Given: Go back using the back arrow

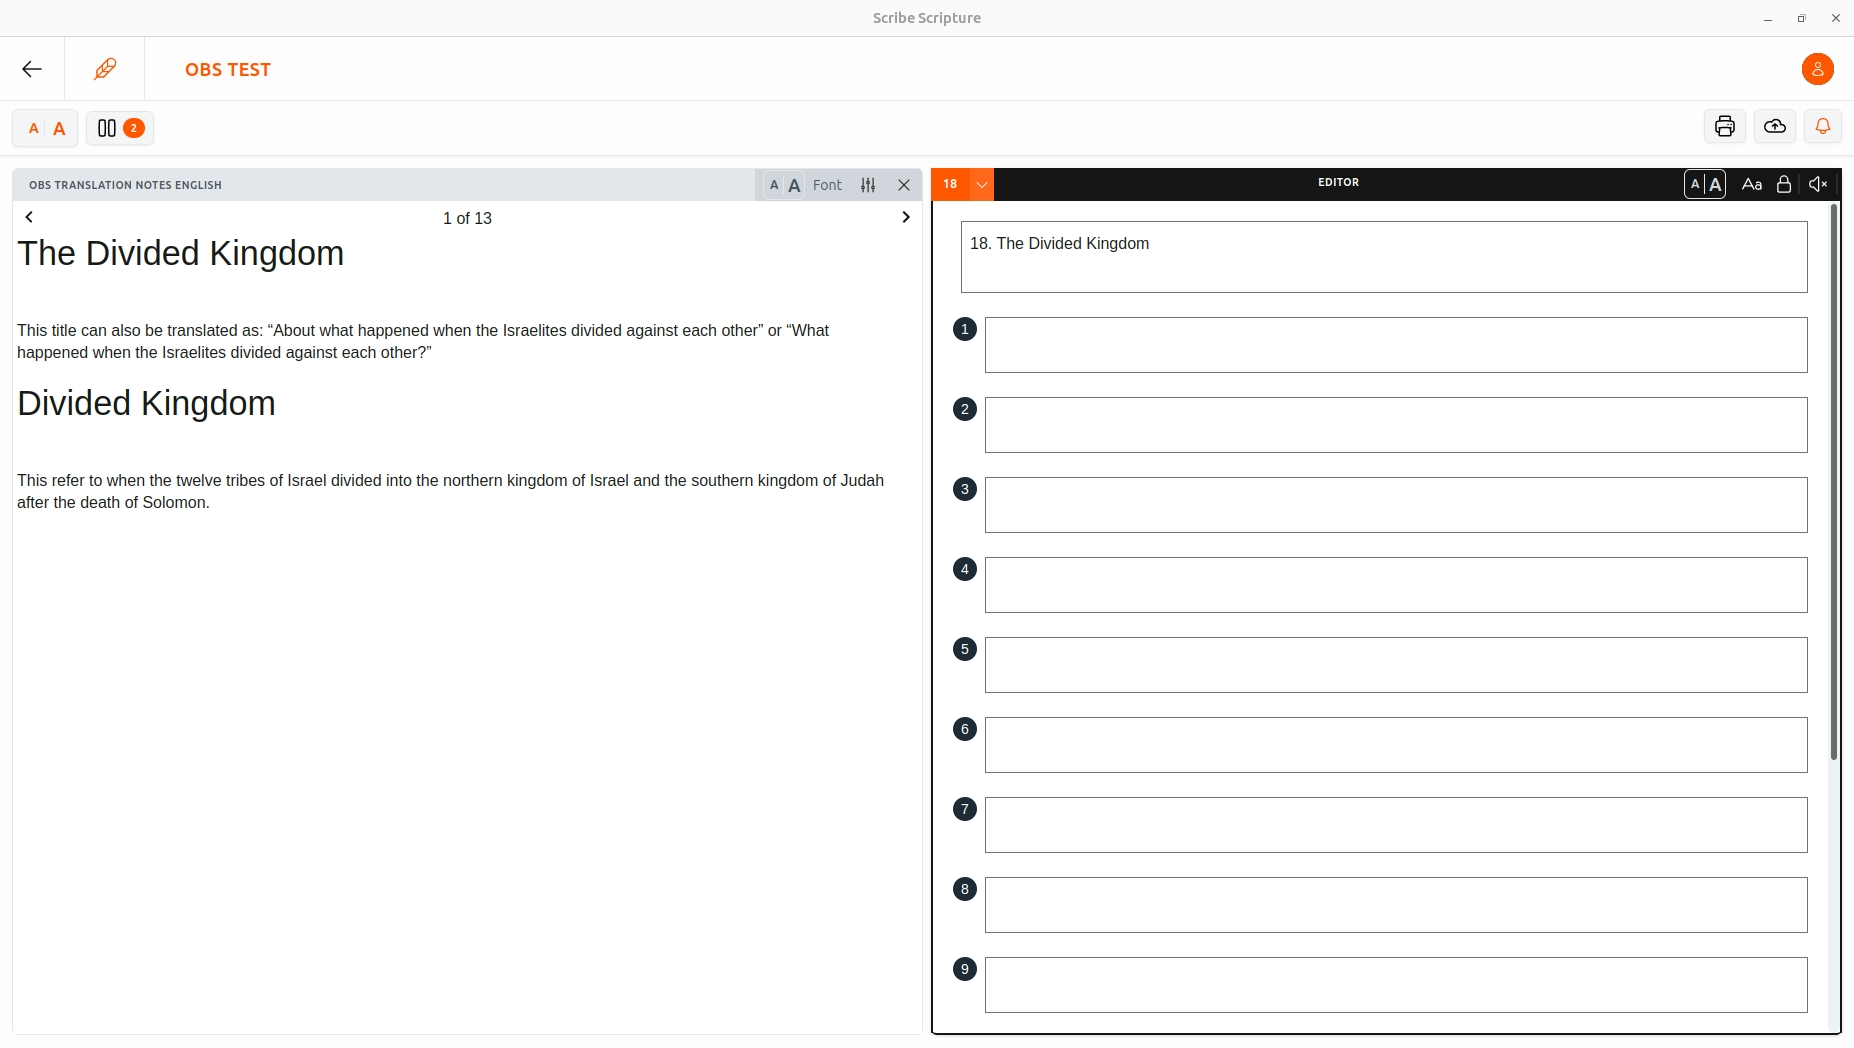Looking at the screenshot, I should point(31,69).
